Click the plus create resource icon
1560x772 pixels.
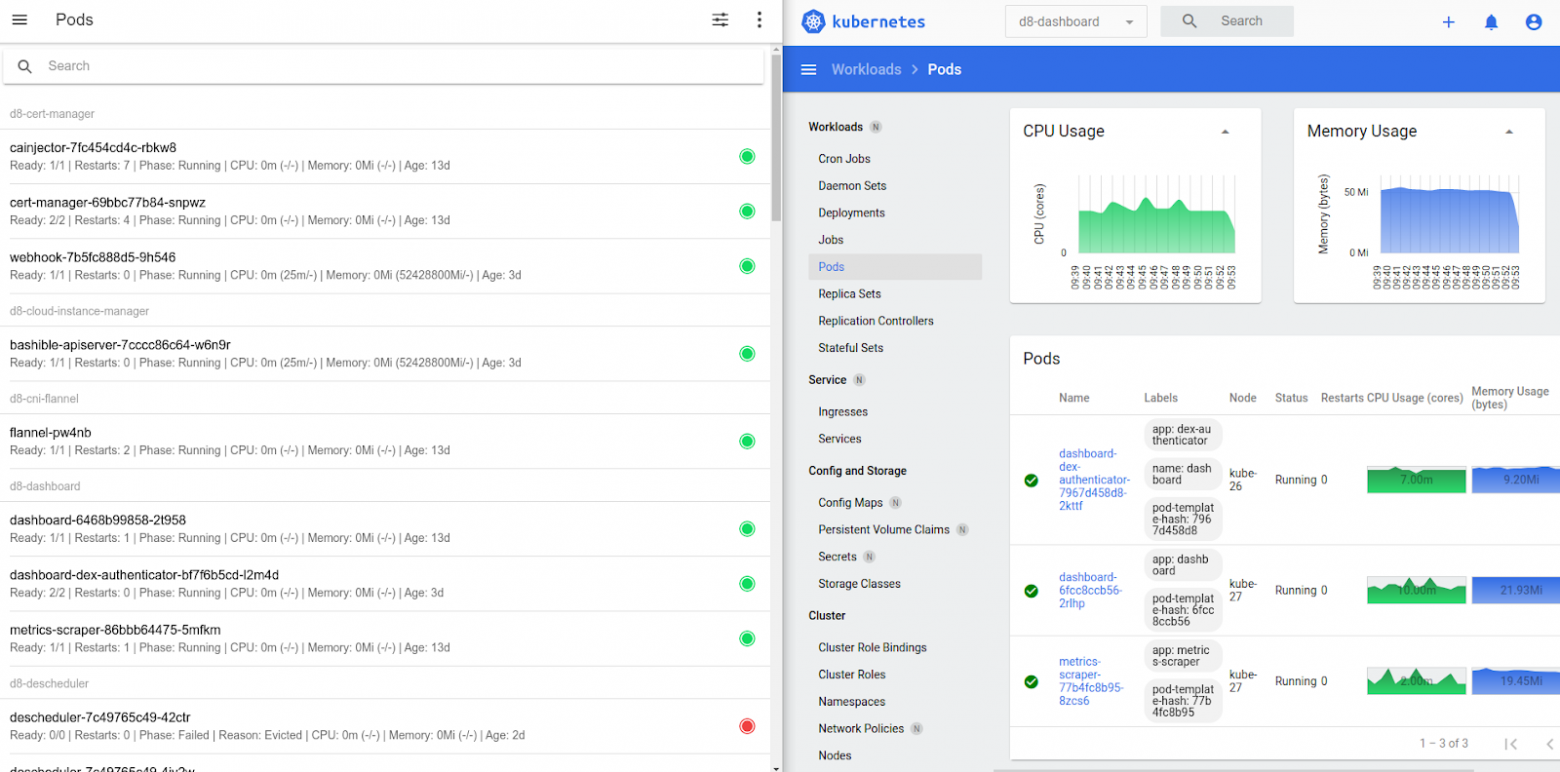pyautogui.click(x=1448, y=22)
